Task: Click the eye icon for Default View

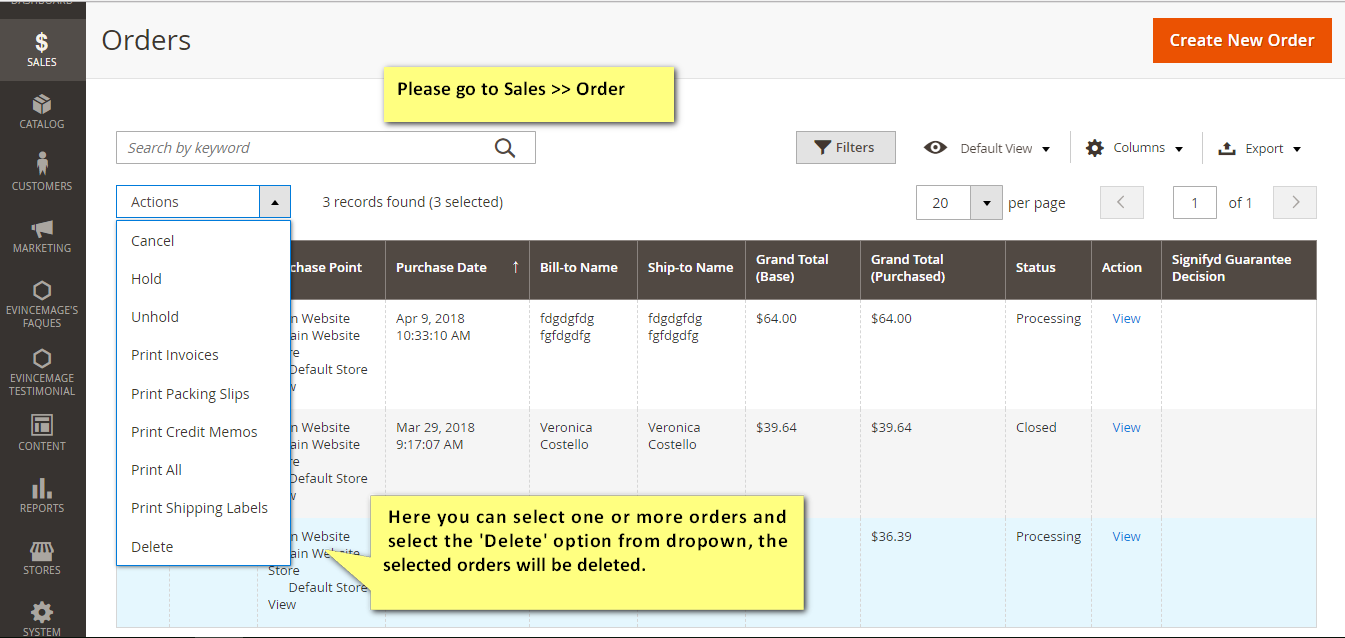Action: pyautogui.click(x=935, y=148)
